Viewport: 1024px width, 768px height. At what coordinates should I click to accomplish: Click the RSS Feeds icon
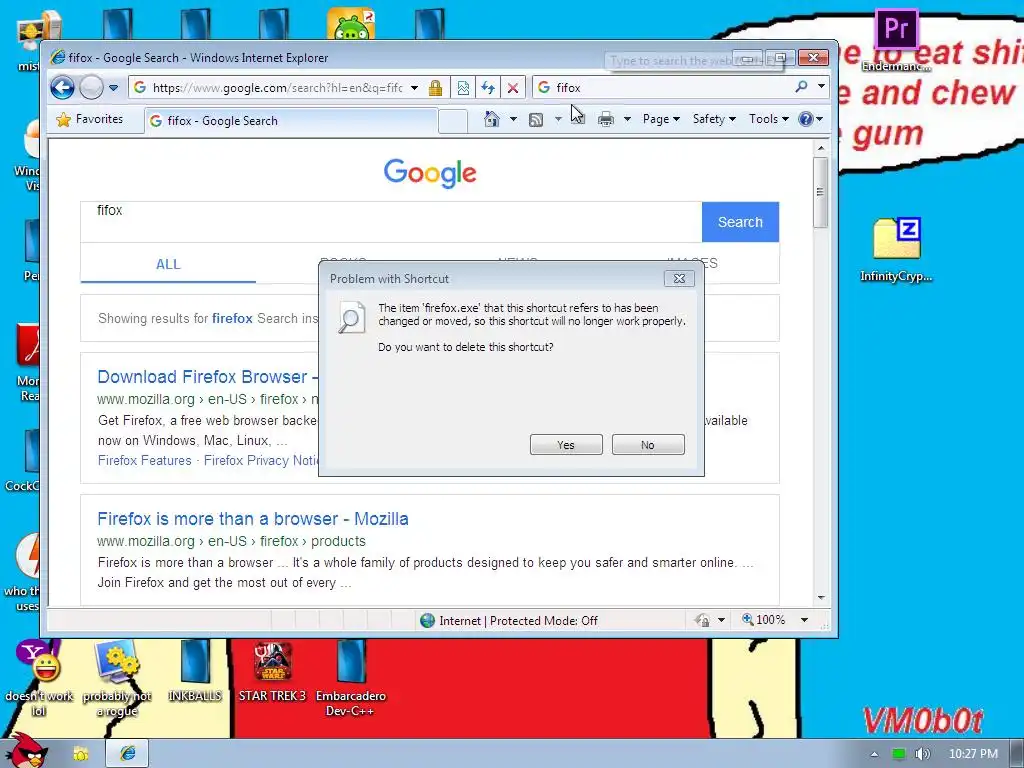pyautogui.click(x=536, y=120)
